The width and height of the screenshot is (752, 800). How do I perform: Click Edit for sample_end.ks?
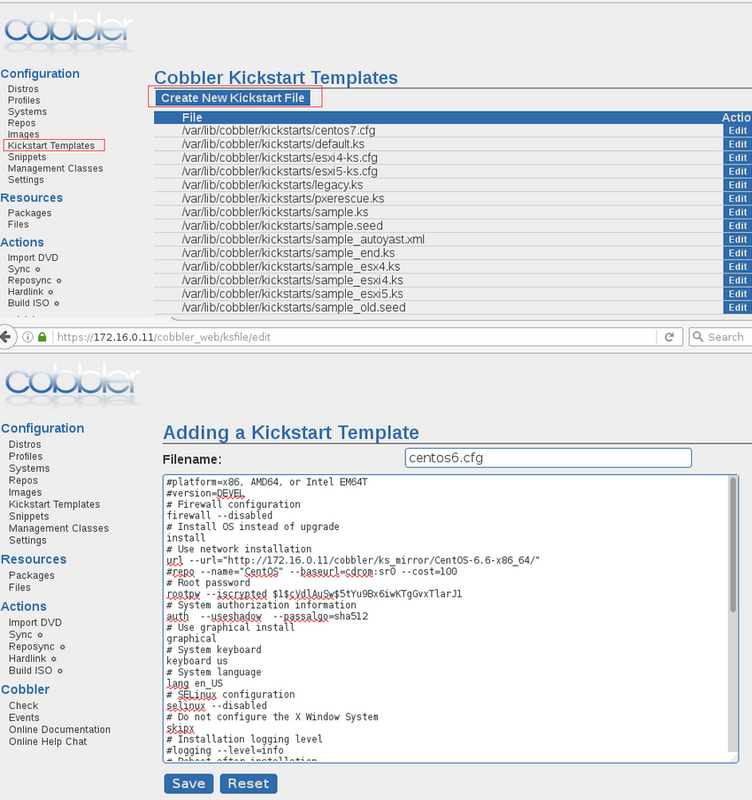click(737, 253)
